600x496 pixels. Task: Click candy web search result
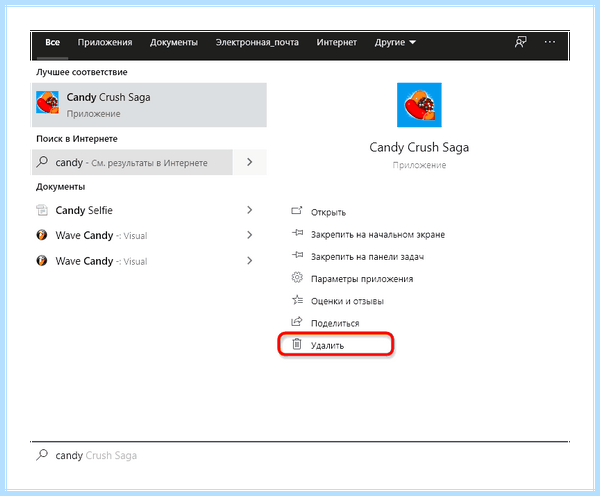(132, 162)
